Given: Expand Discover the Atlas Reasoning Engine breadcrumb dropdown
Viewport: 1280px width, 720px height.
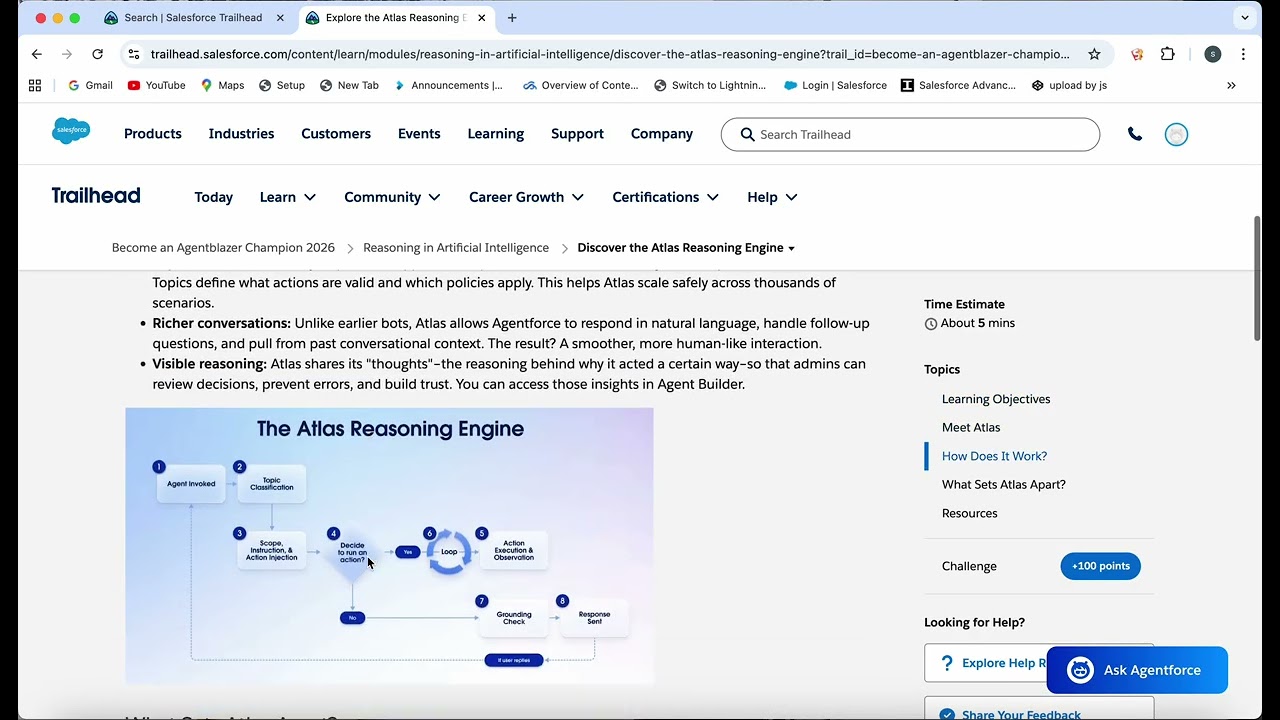Looking at the screenshot, I should (792, 248).
